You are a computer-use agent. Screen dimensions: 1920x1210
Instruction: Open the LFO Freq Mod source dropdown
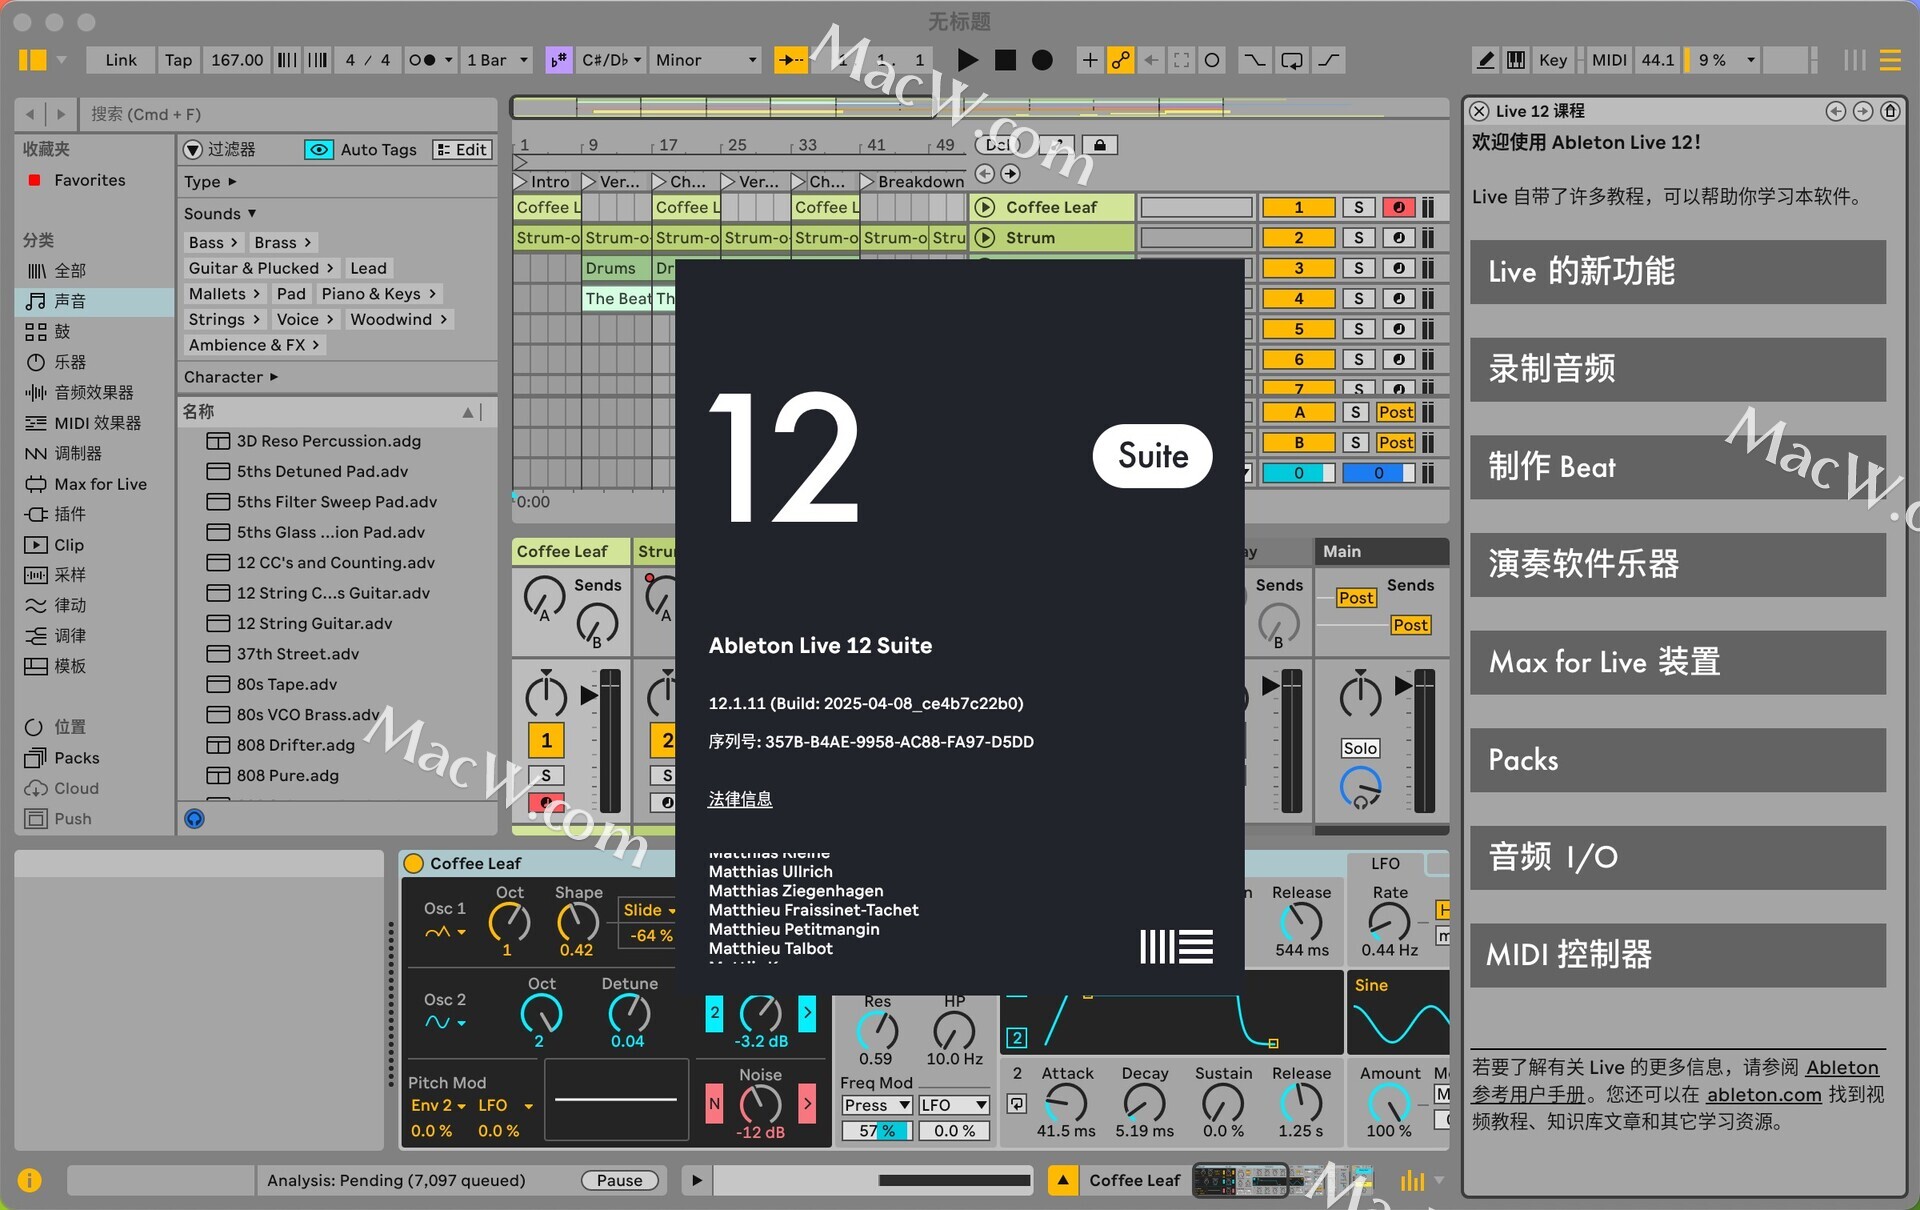click(x=954, y=1105)
